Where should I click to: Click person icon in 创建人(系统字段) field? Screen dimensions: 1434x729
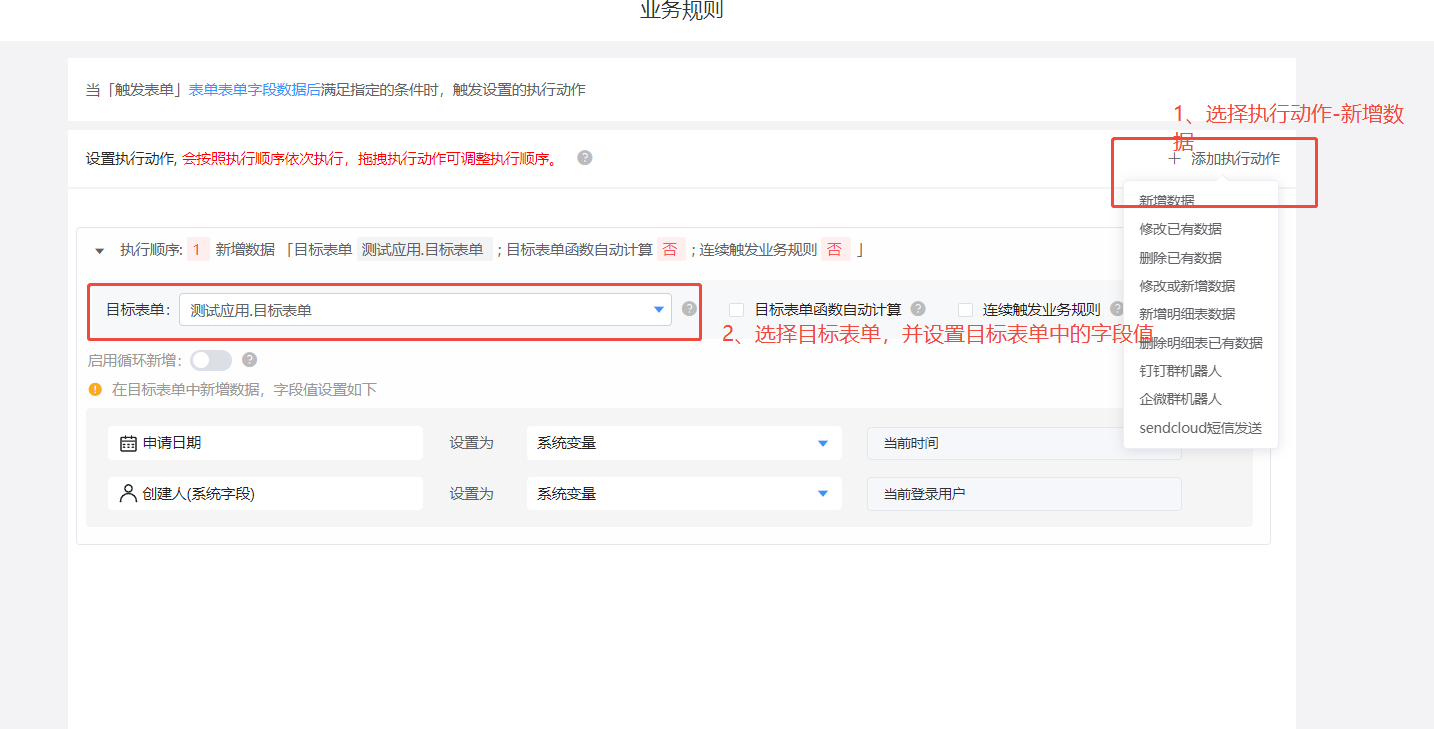pyautogui.click(x=128, y=493)
